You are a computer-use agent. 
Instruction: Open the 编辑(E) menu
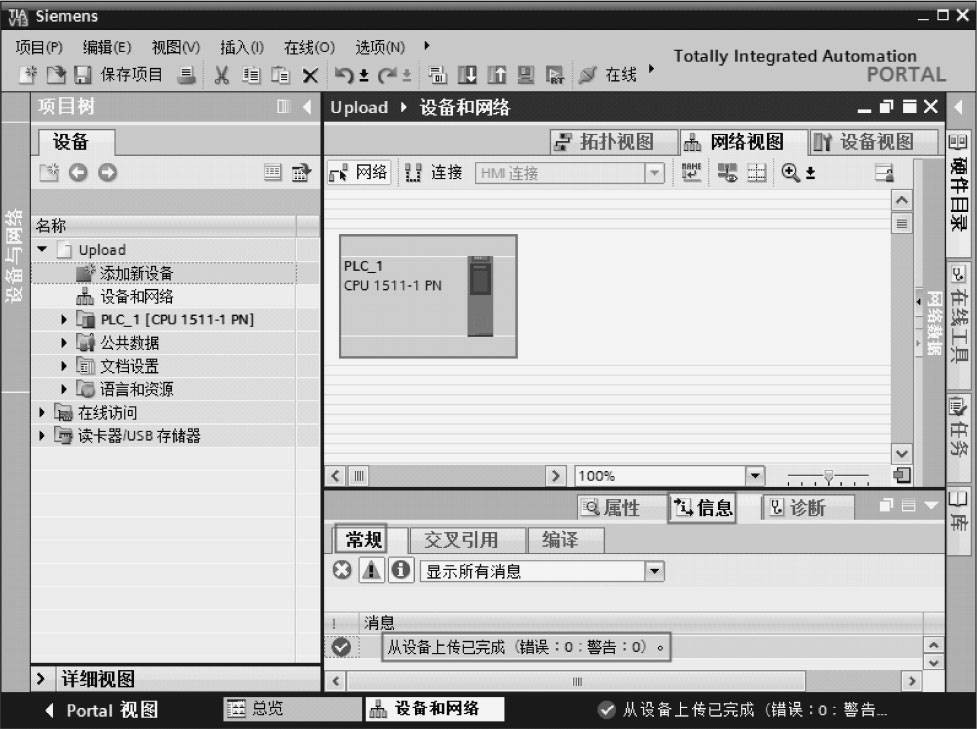click(107, 47)
